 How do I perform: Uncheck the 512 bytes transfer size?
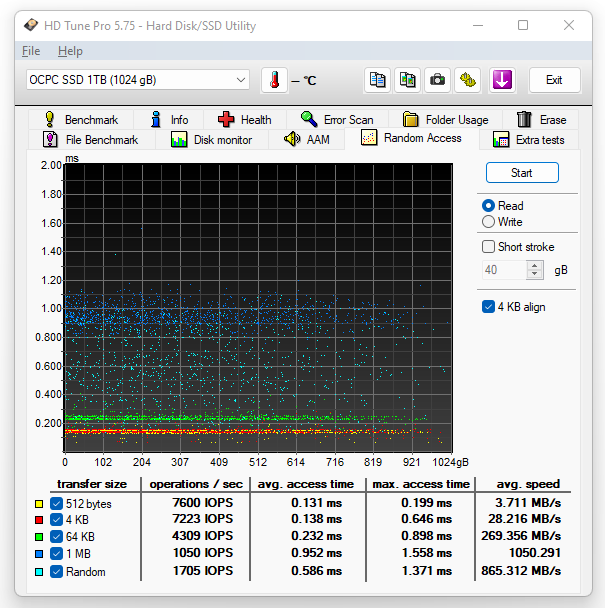[x=56, y=503]
